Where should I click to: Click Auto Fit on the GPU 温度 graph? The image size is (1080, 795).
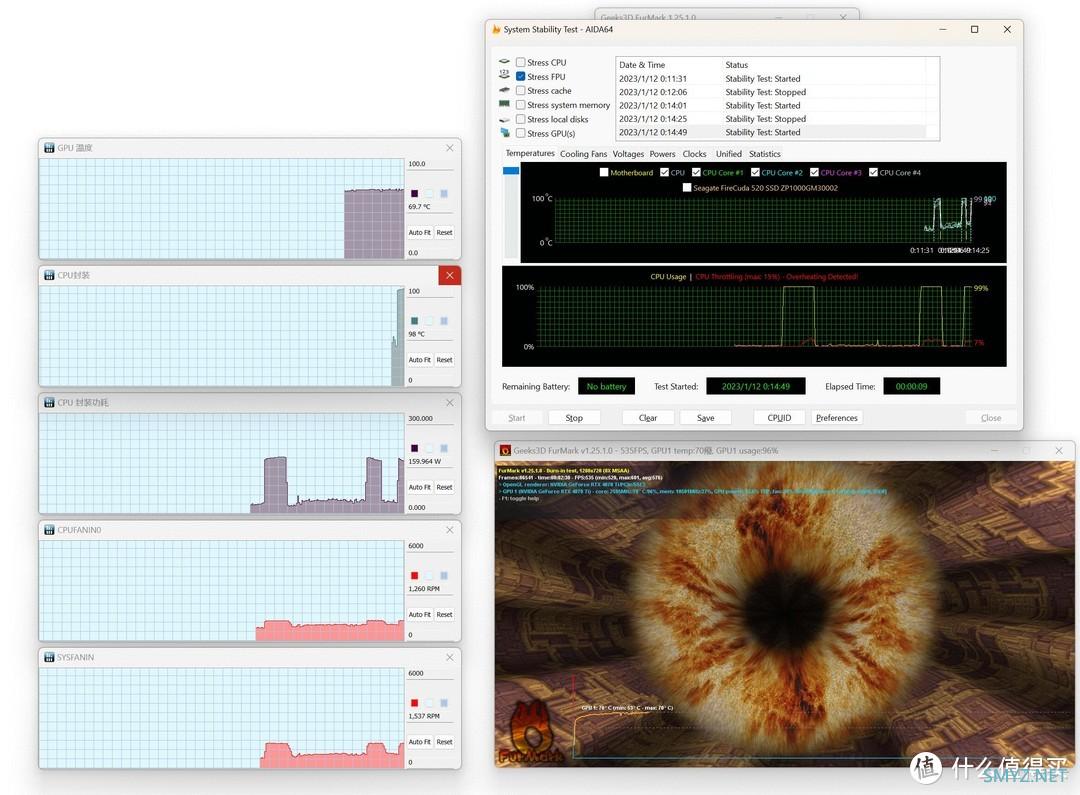(419, 232)
